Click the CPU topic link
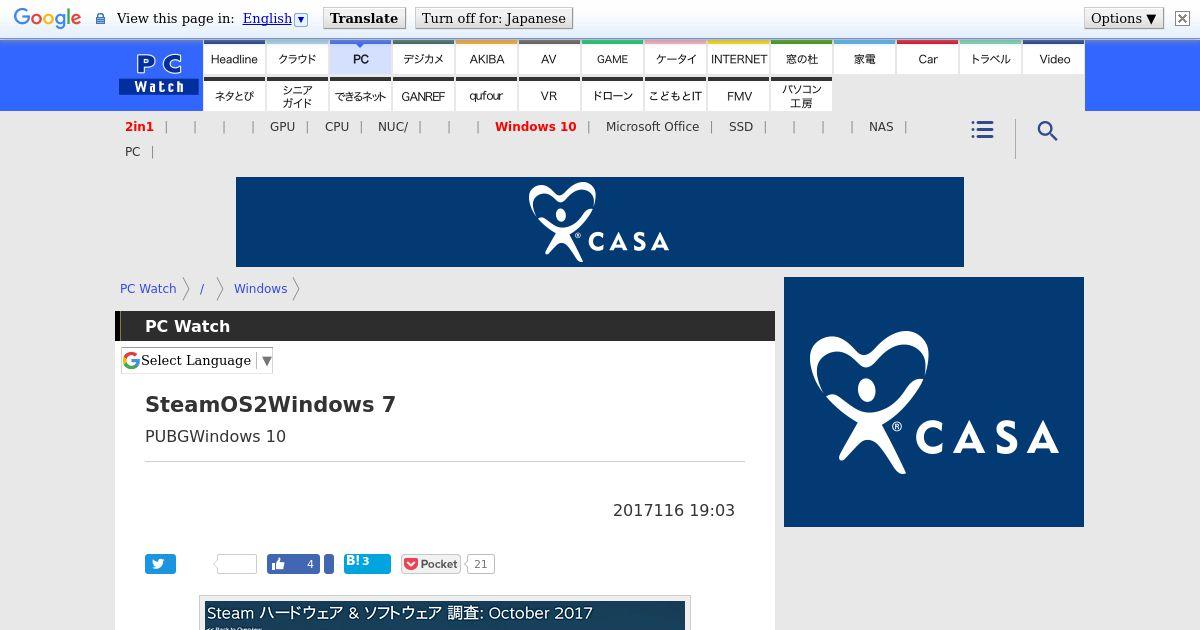This screenshot has height=630, width=1200. tap(337, 127)
